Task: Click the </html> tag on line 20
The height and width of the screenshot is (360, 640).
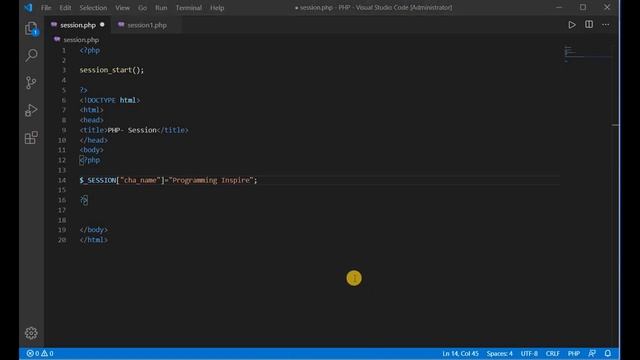Action: [x=93, y=240]
